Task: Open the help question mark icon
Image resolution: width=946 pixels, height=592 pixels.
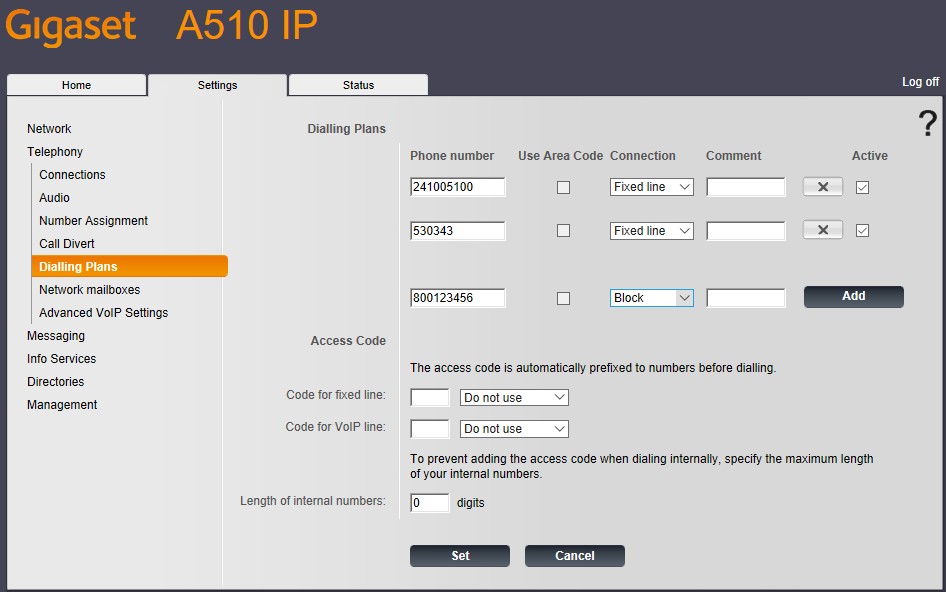Action: pyautogui.click(x=927, y=123)
